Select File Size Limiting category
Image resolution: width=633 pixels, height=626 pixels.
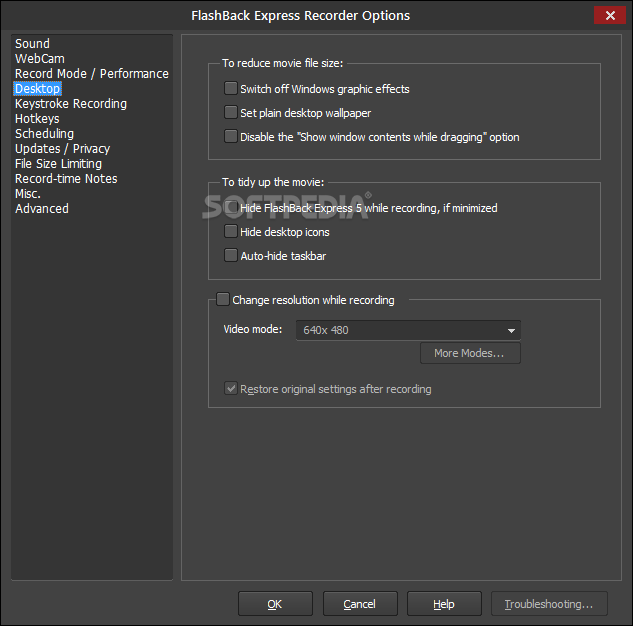click(x=58, y=163)
